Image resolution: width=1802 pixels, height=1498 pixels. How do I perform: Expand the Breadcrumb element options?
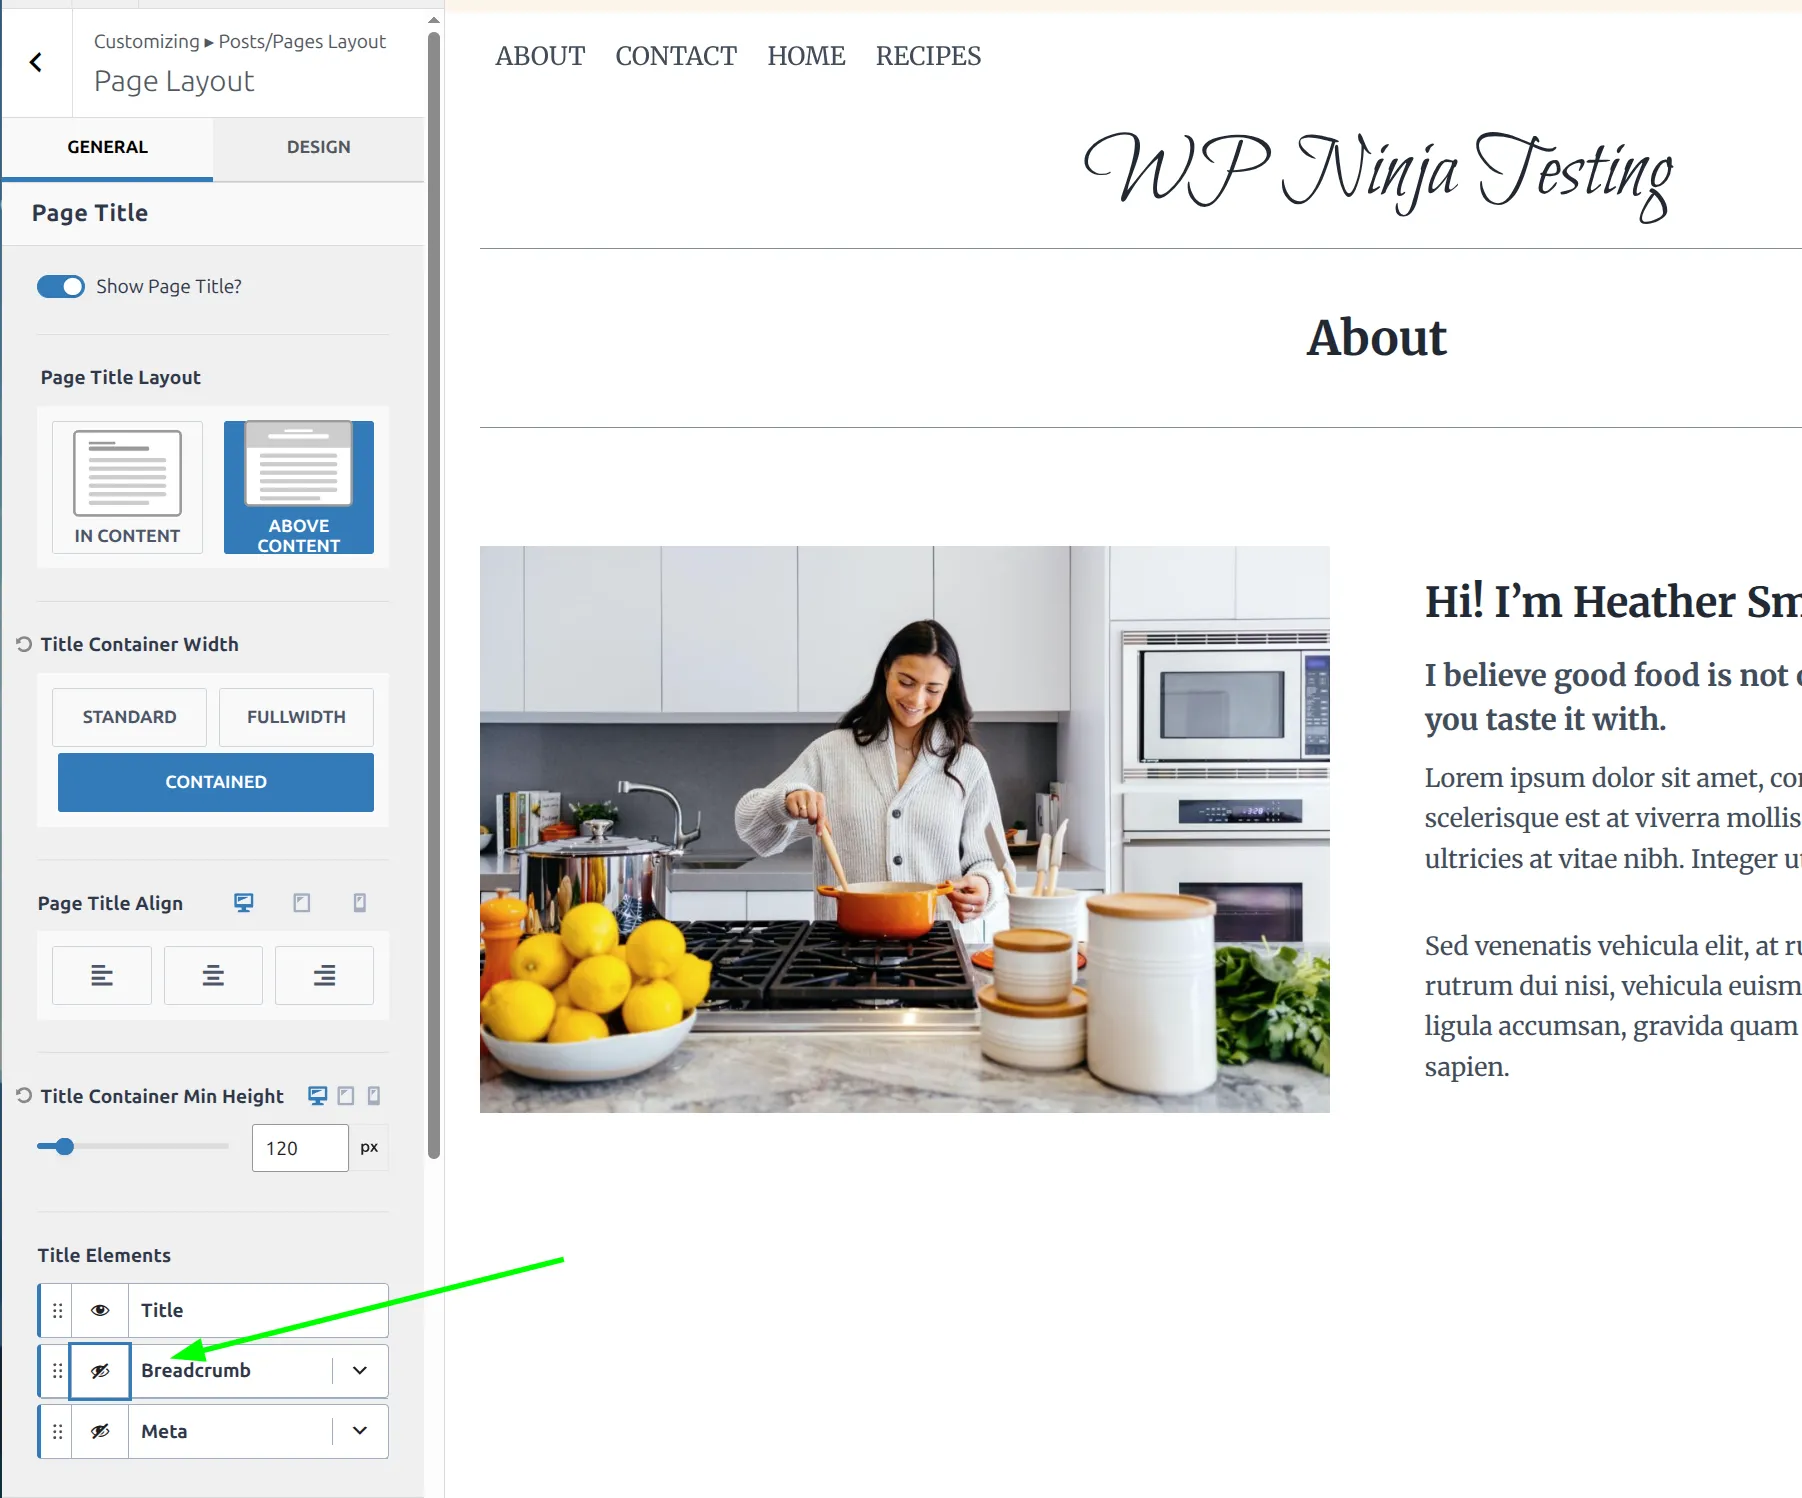pos(360,1371)
